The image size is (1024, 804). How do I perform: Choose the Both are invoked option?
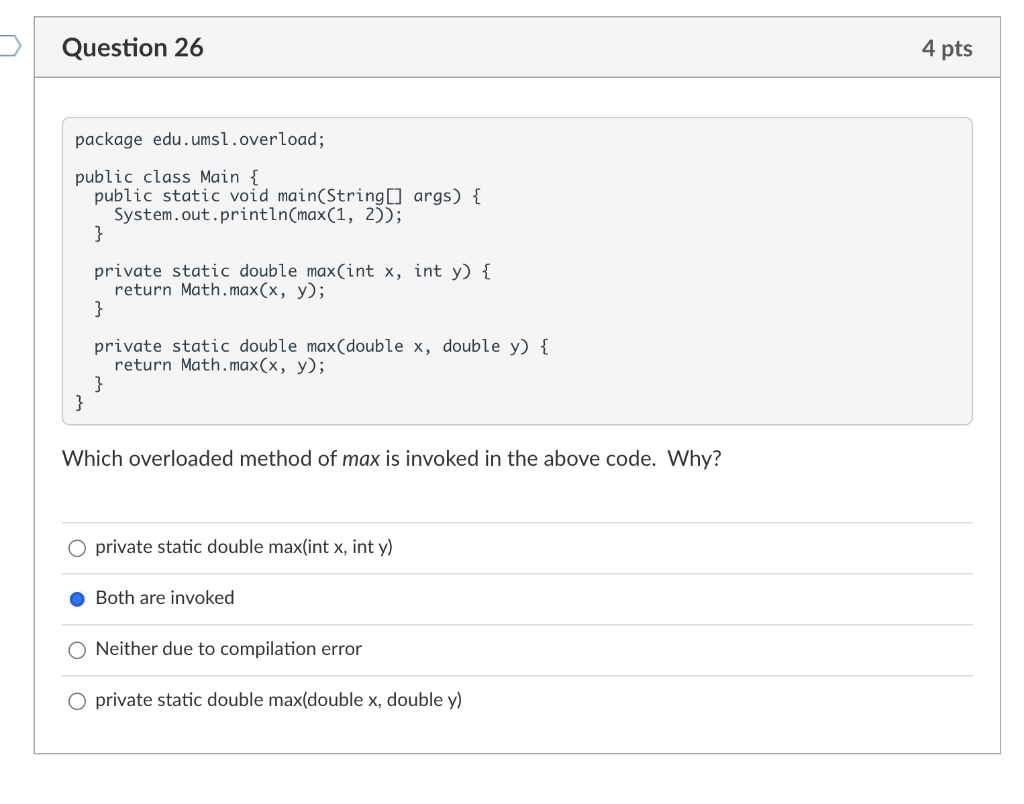[77, 599]
